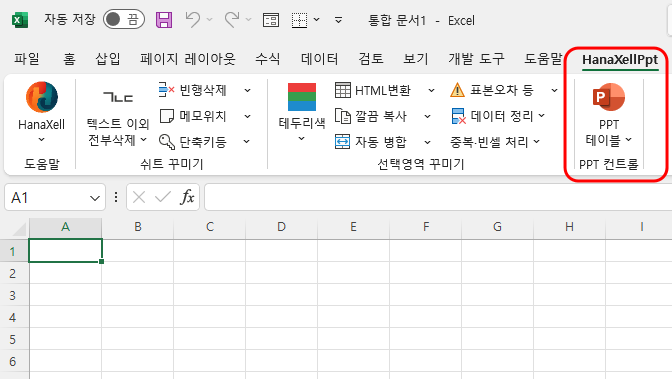This screenshot has width=672, height=379.
Task: Expand the HTML변환 dropdown arrow
Action: pos(431,90)
